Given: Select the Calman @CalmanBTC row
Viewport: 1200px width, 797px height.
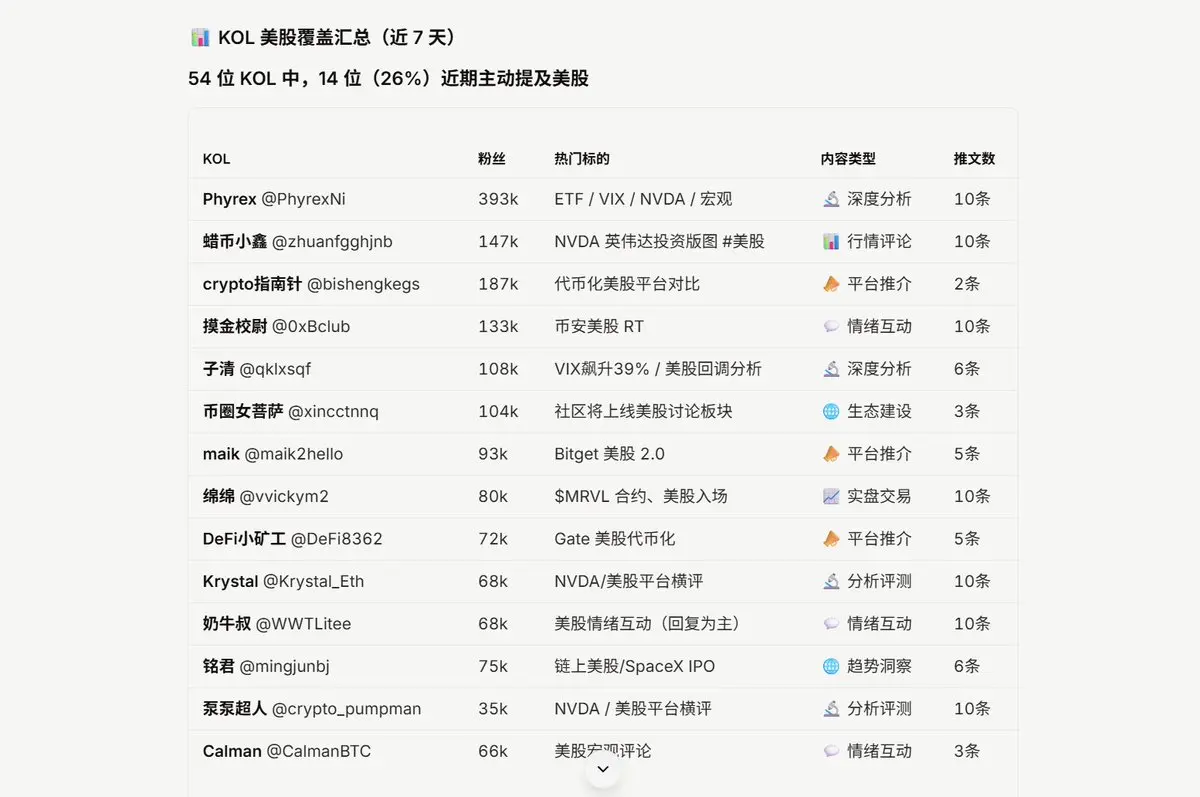Looking at the screenshot, I should pos(603,751).
